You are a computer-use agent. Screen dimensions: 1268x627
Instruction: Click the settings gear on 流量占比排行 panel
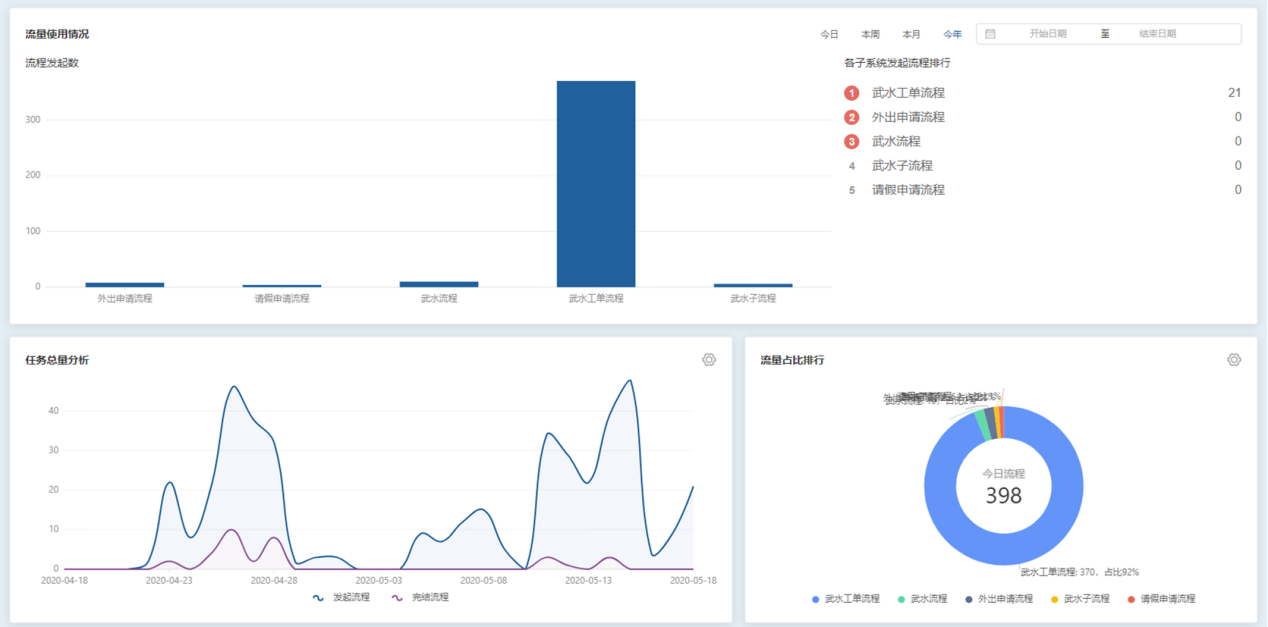(1232, 359)
